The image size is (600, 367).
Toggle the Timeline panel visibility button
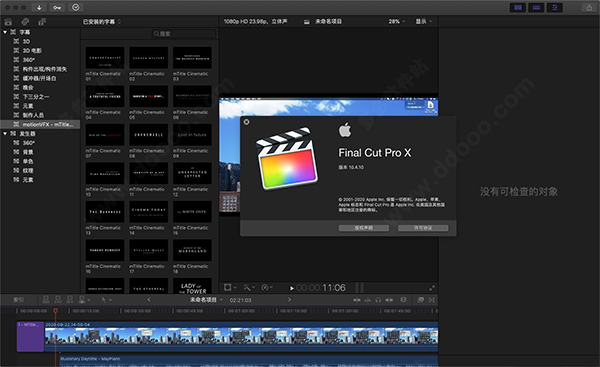click(536, 7)
